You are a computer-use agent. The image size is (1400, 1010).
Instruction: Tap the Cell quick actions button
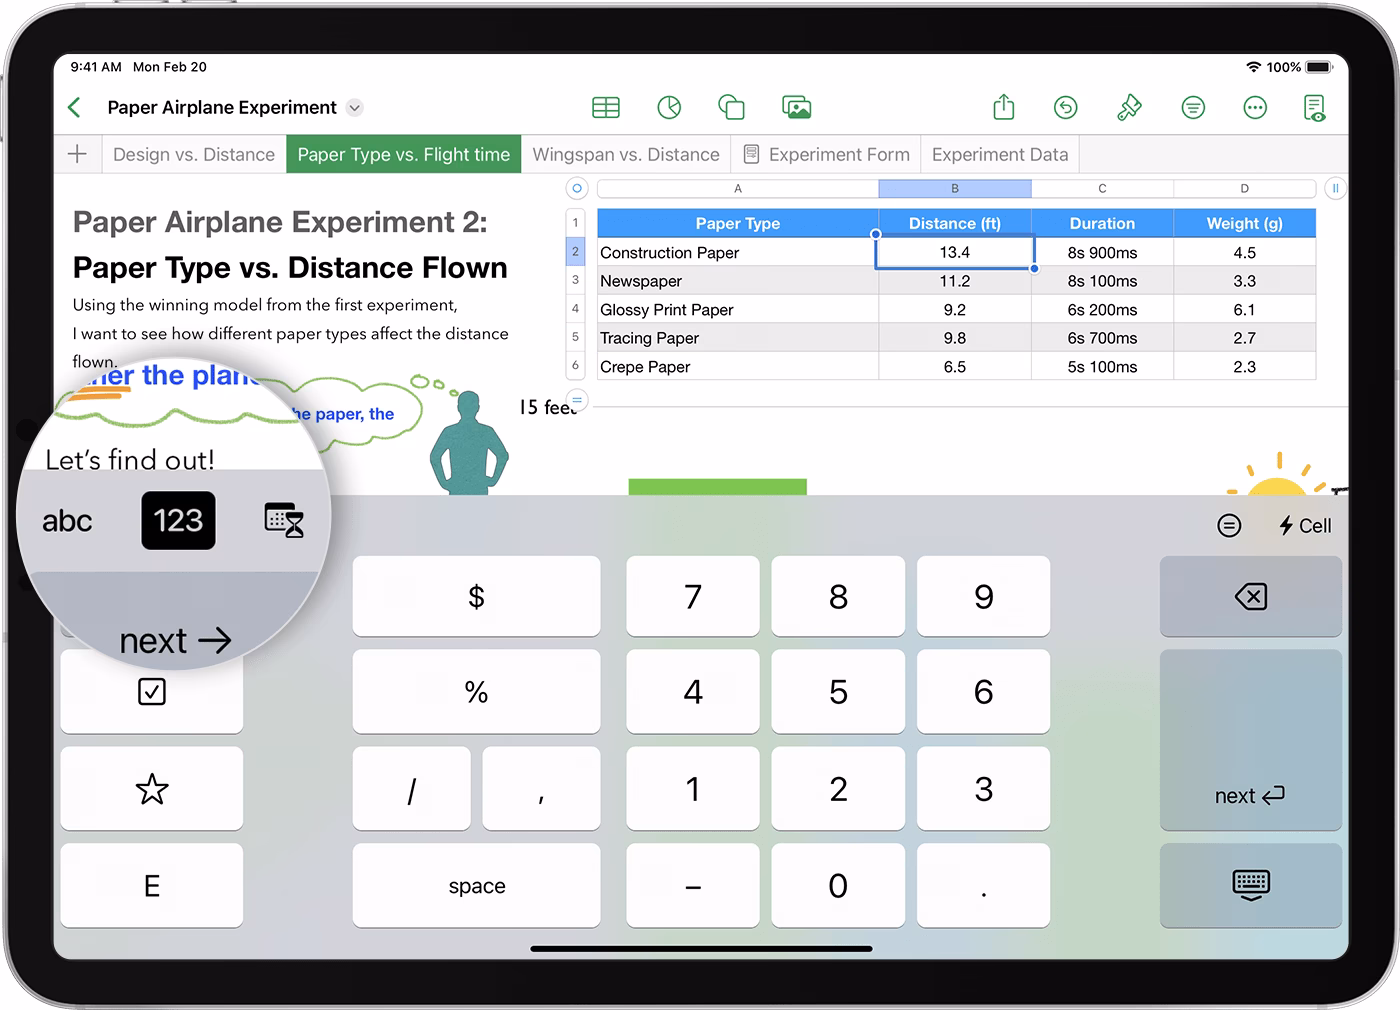pos(1303,524)
